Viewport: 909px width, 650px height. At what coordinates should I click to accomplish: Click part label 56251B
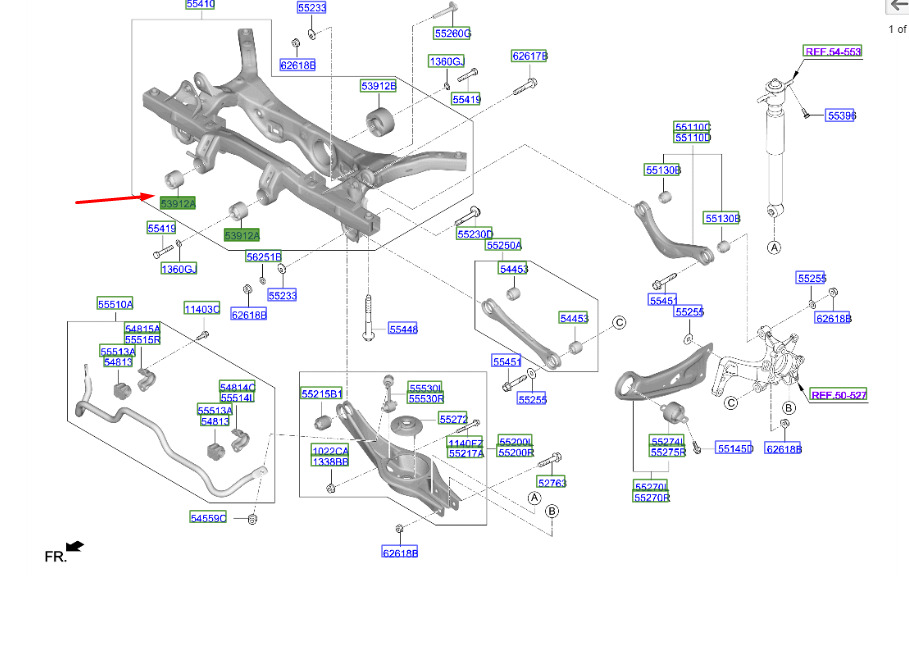[264, 257]
